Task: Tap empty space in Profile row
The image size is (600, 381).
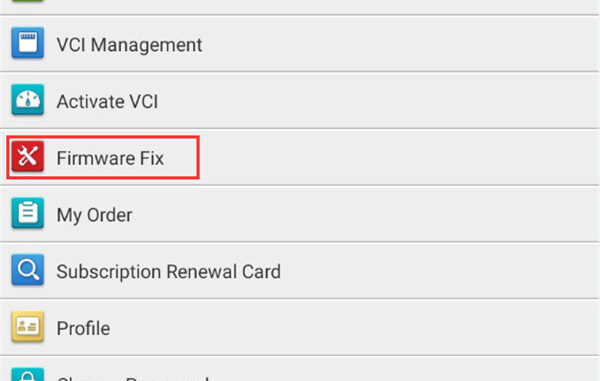Action: click(x=352, y=327)
